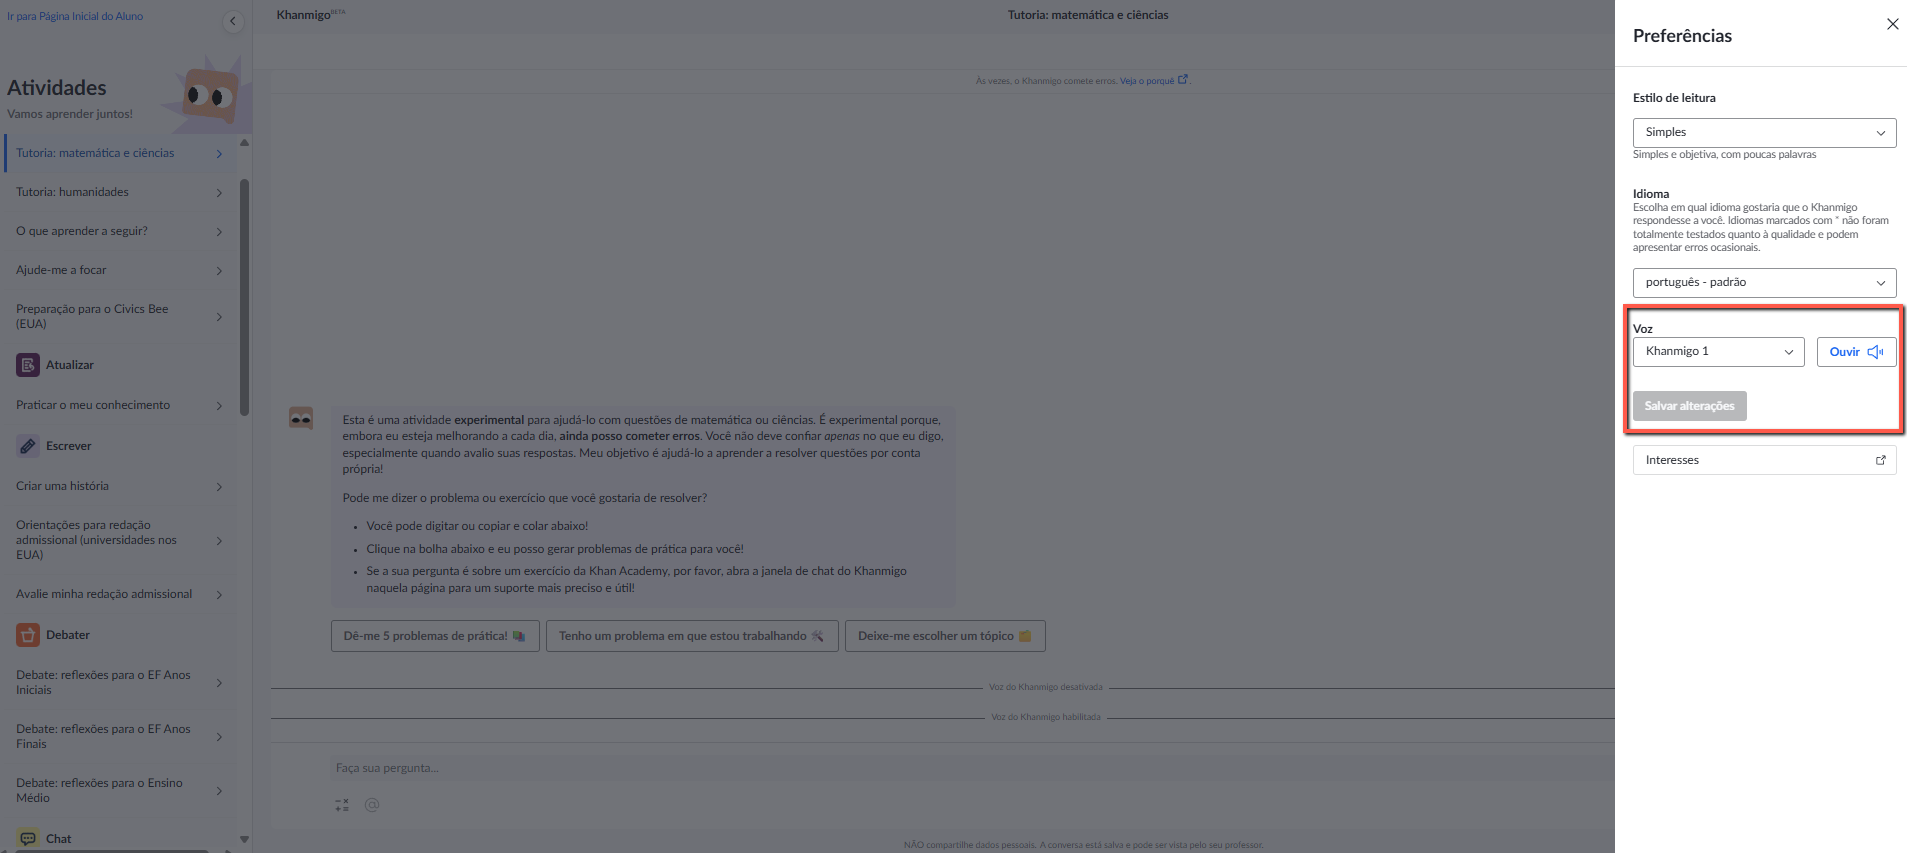Click Dê-me 5 problemas de prática! button

click(435, 636)
